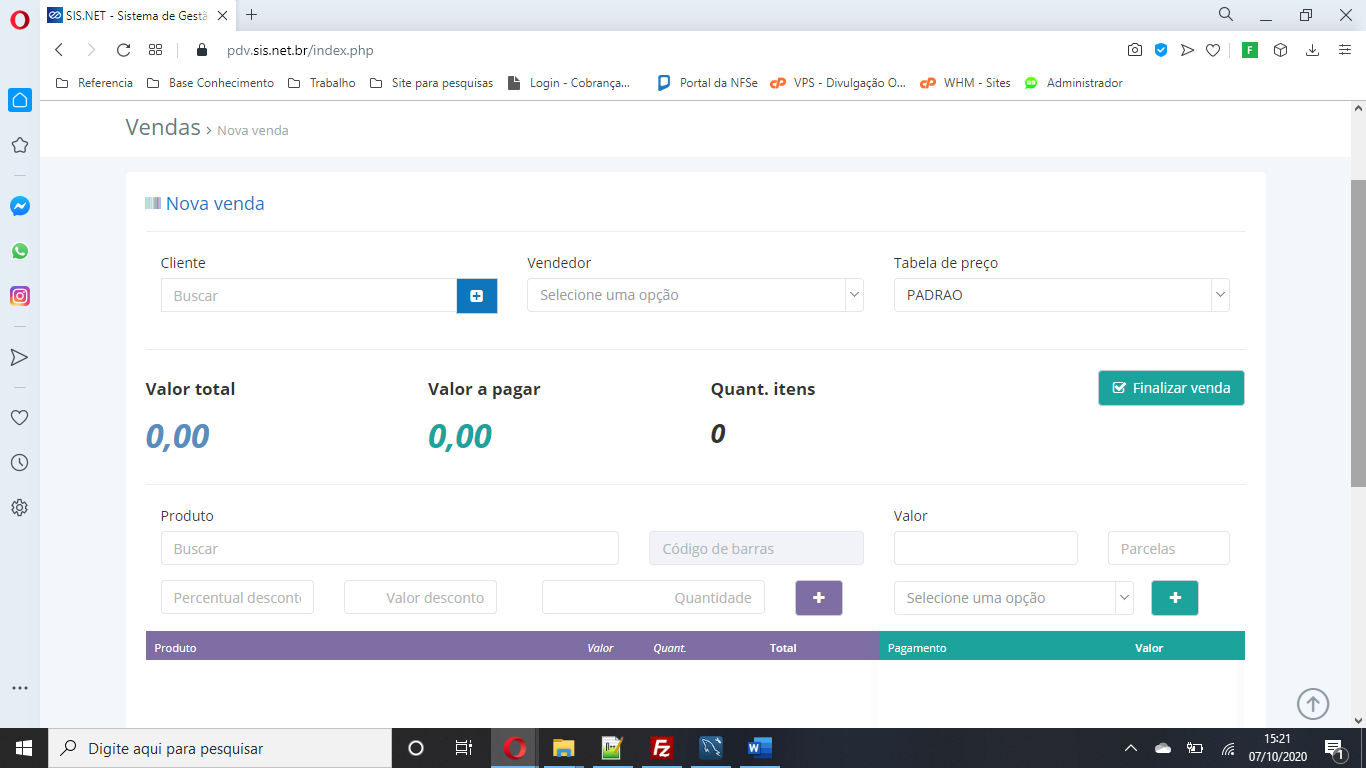
Task: Open Opera sidebar home icon
Action: click(19, 100)
